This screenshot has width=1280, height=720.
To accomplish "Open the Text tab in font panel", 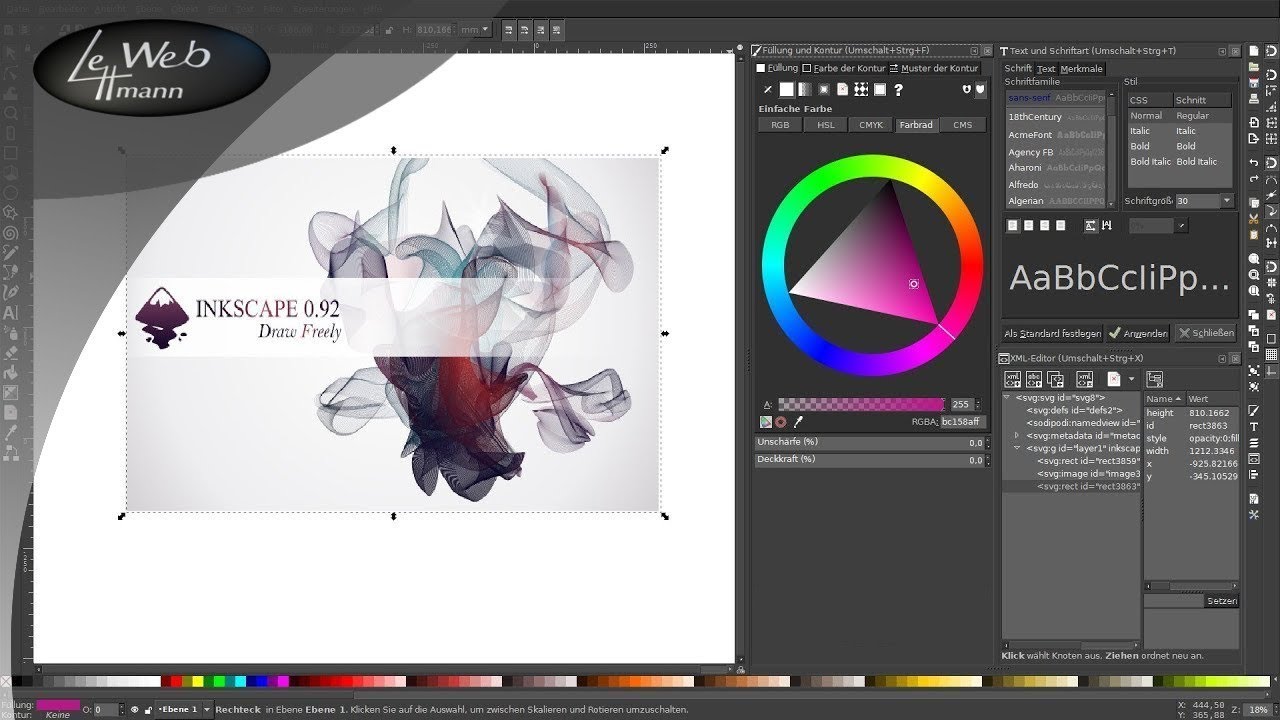I will (1046, 69).
